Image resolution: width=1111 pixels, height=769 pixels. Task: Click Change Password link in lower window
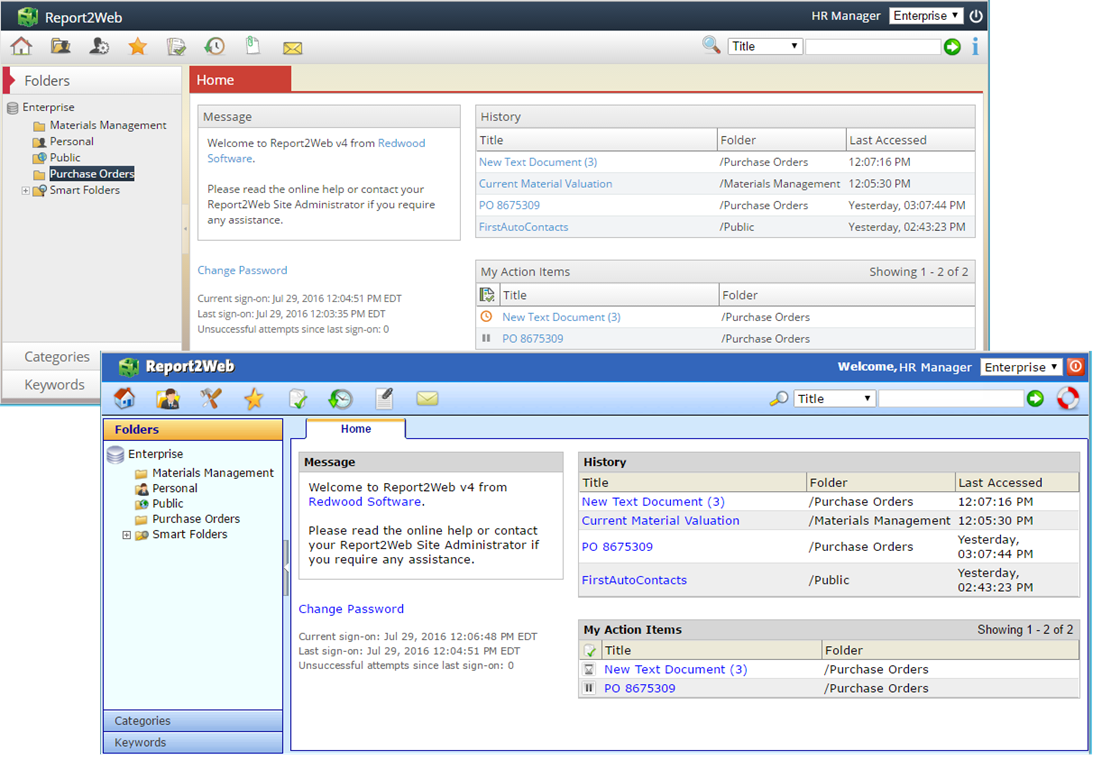[x=351, y=609]
